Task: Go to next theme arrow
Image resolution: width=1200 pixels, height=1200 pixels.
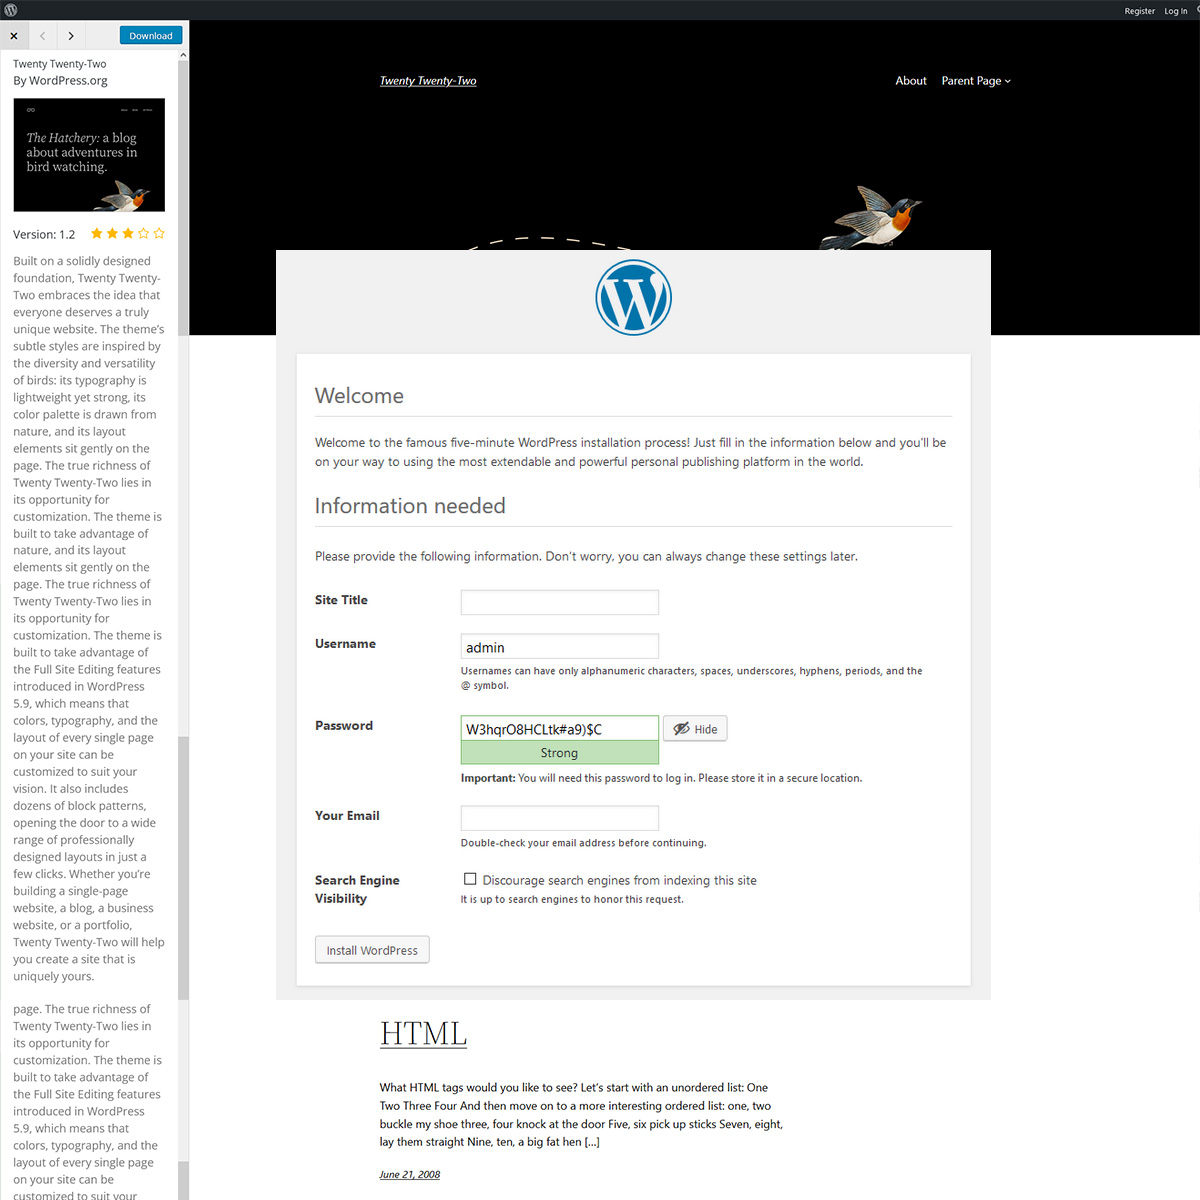Action: click(x=71, y=36)
